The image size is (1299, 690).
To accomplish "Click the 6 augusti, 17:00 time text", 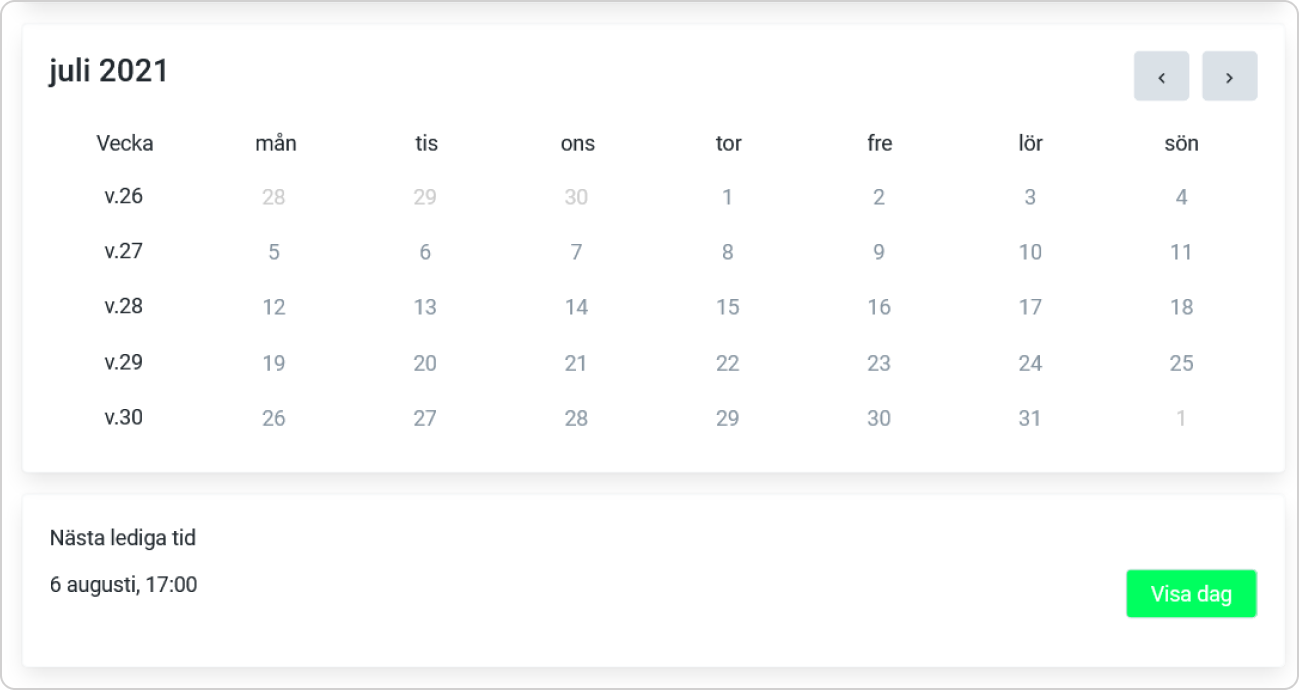I will [x=124, y=585].
